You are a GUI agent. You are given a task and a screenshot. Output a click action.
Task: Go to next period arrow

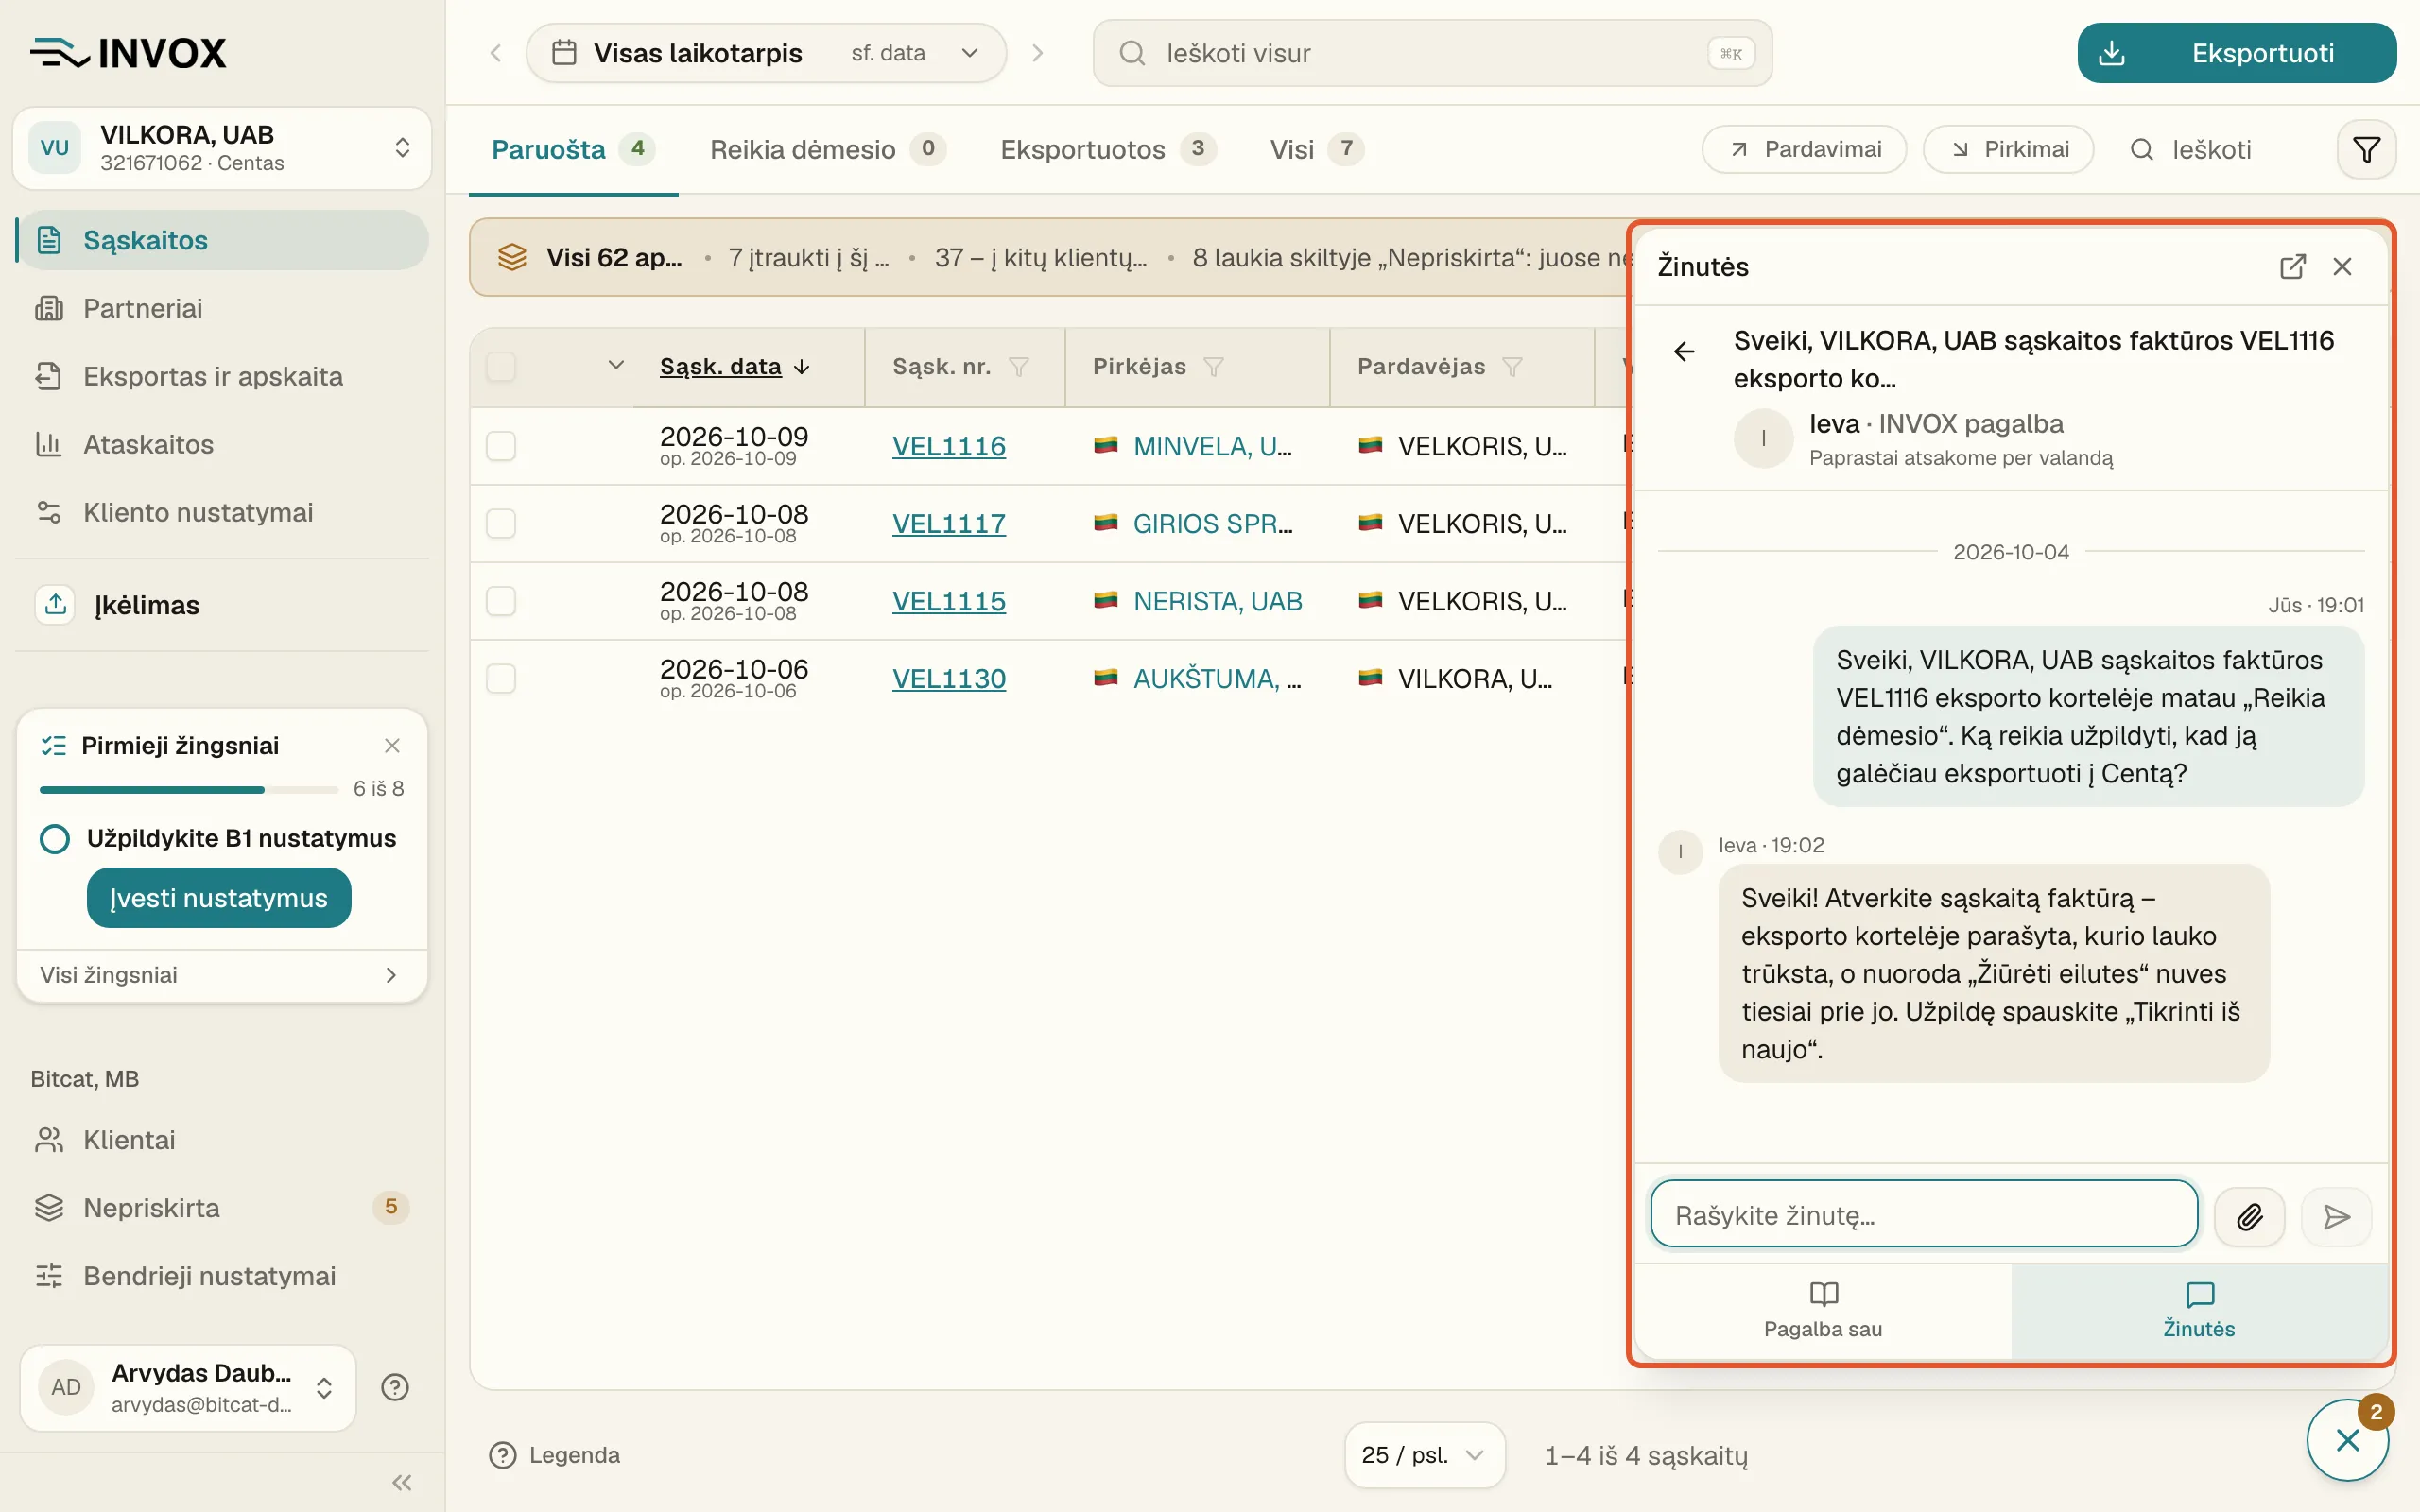click(x=1037, y=53)
